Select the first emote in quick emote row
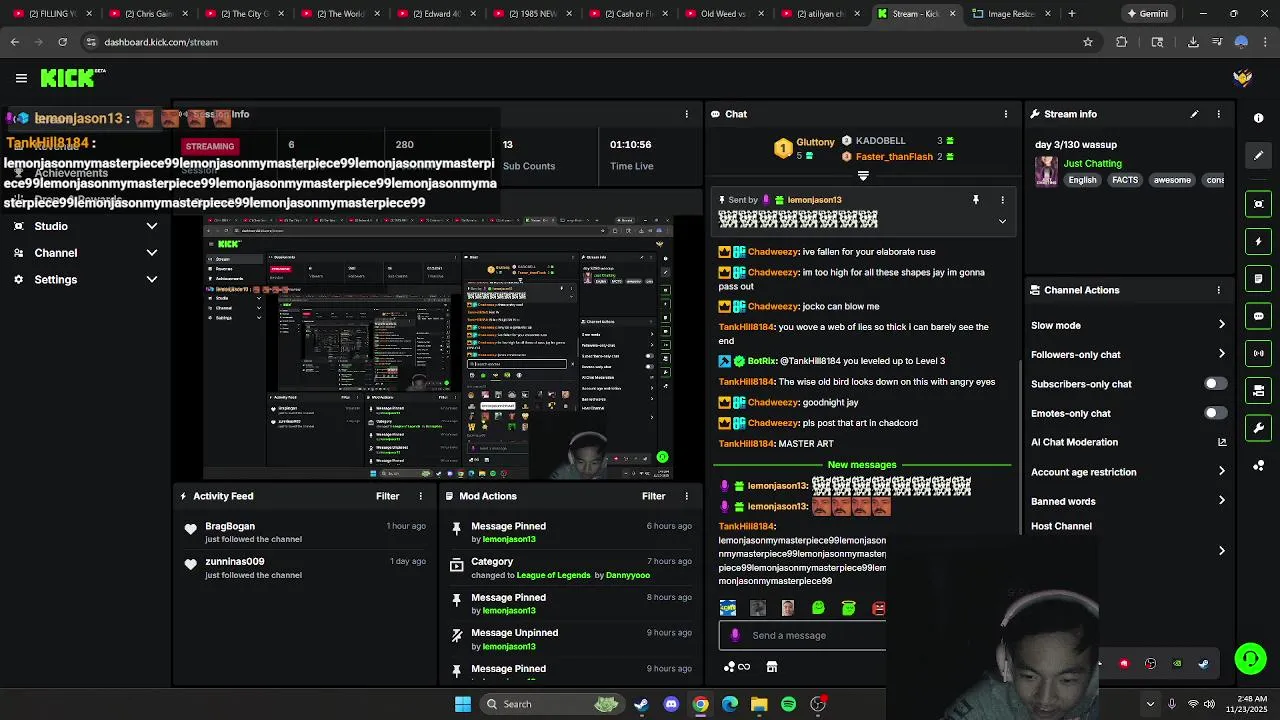The image size is (1280, 720). coord(728,608)
